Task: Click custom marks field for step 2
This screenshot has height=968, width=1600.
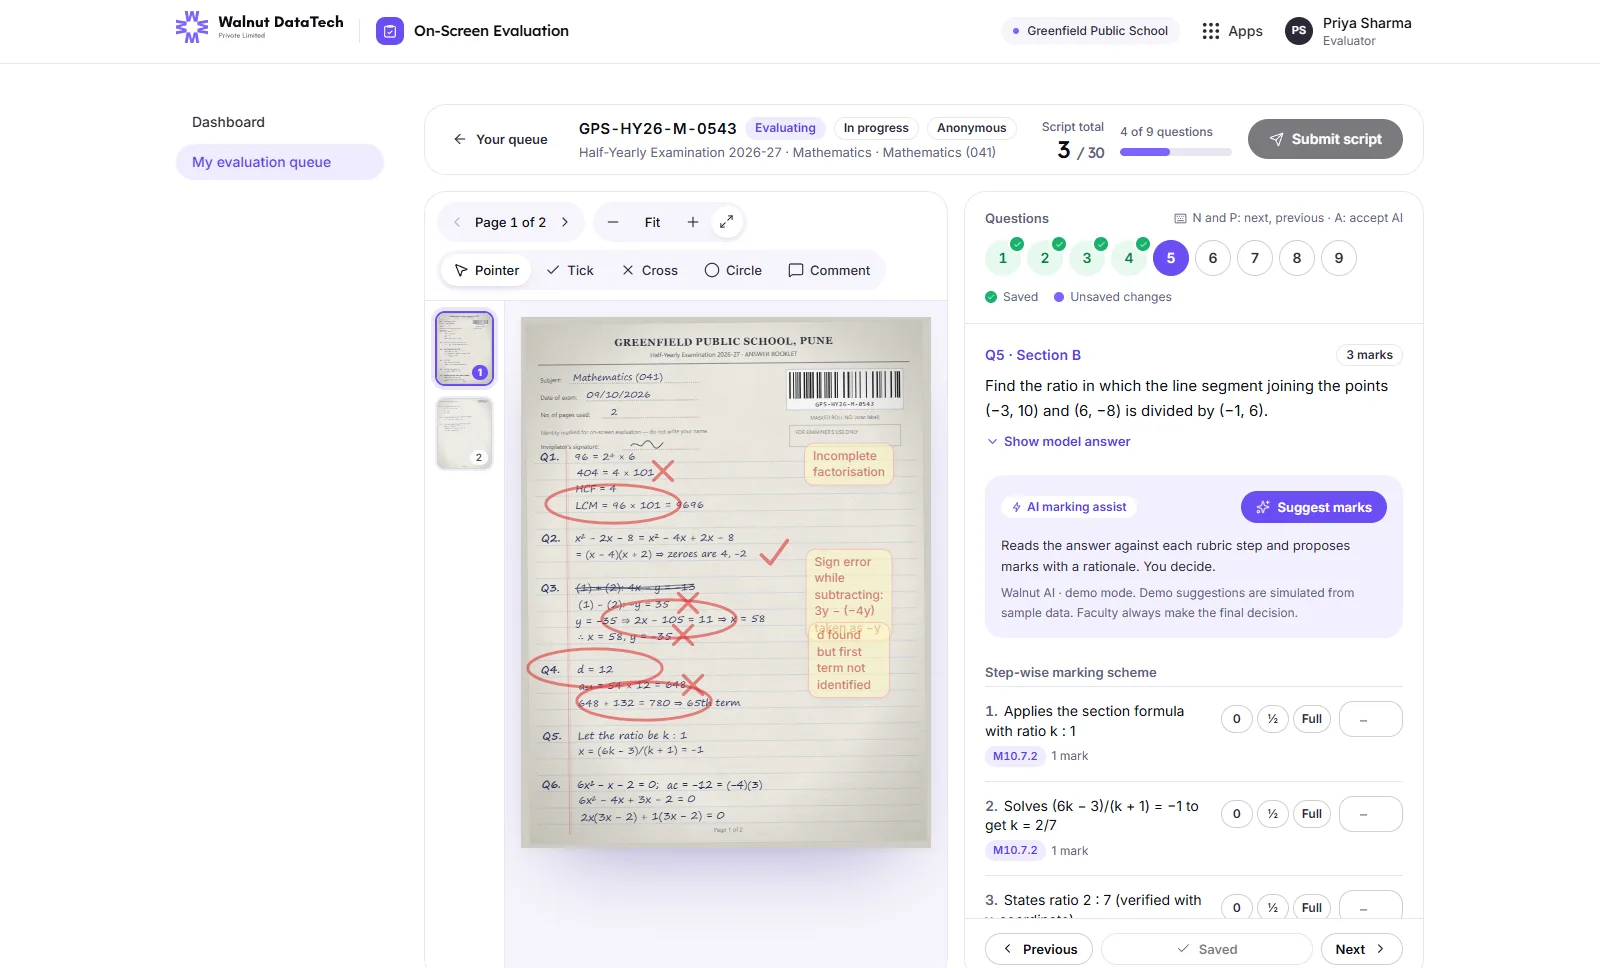Action: (x=1371, y=814)
